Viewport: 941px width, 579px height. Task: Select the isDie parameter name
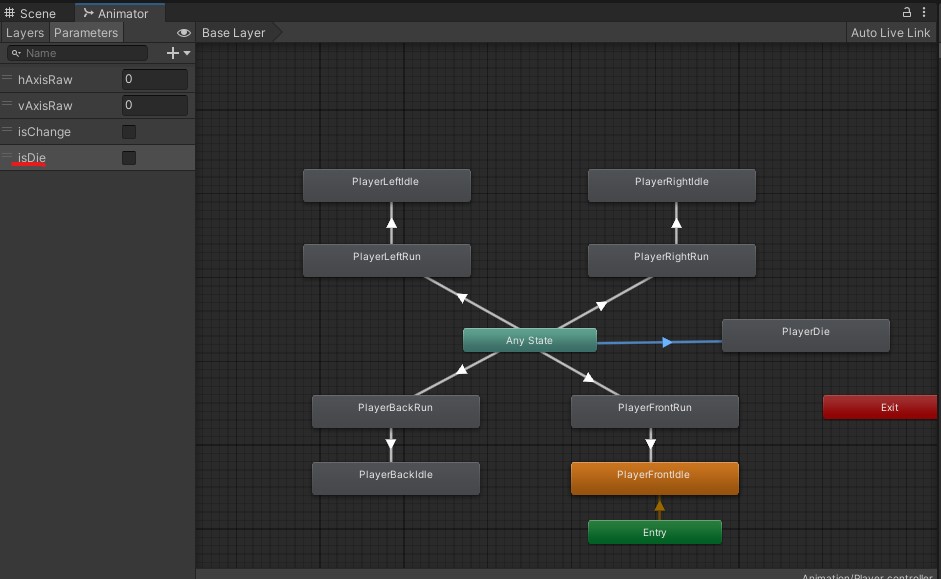[31, 157]
